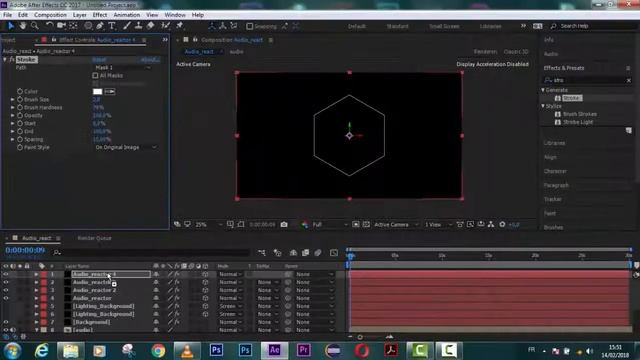Open composition mini-flowchart in timeline

262,253
